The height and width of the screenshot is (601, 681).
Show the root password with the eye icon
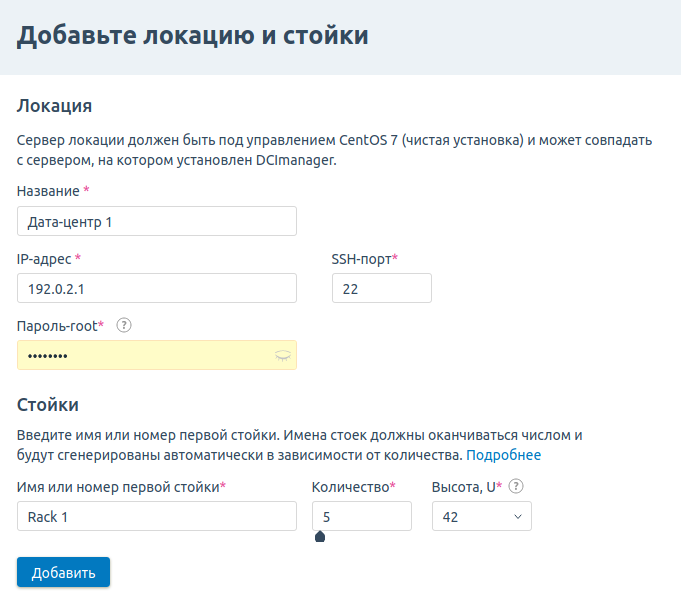point(282,355)
